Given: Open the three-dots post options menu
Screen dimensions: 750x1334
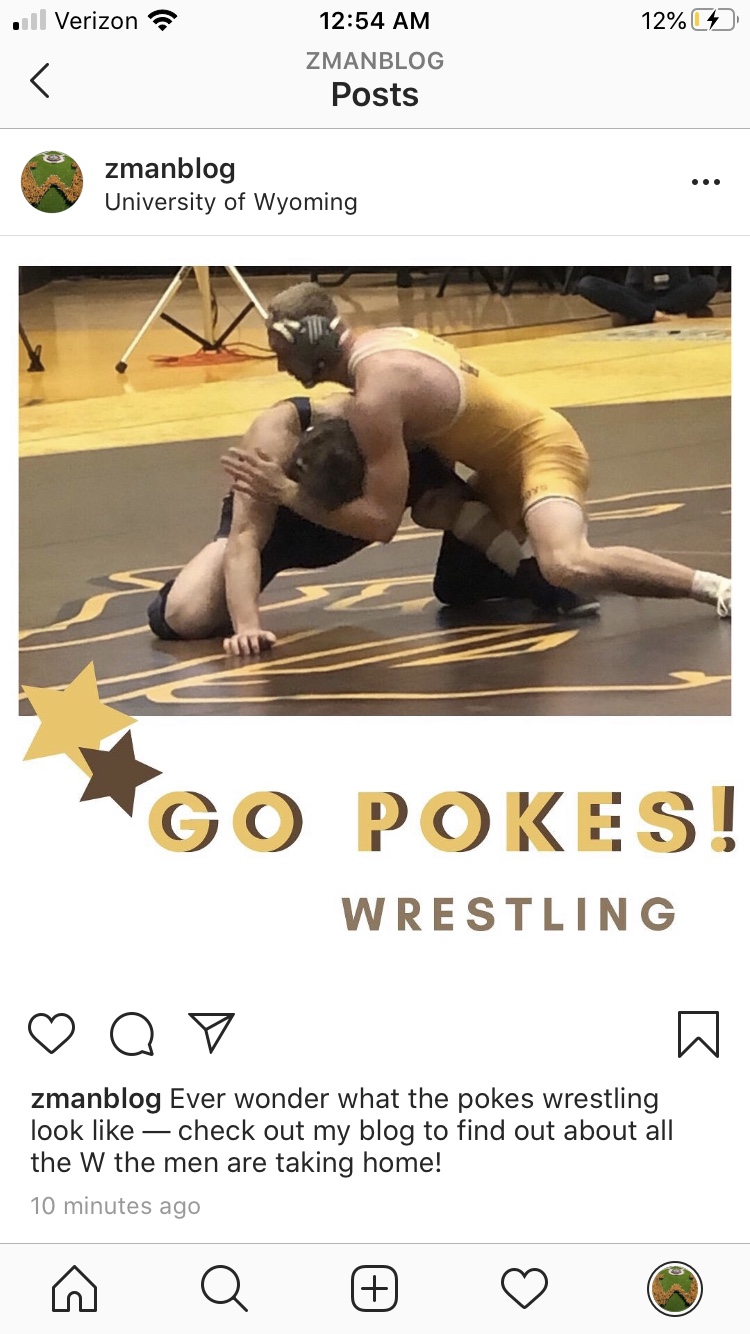Looking at the screenshot, I should [x=705, y=182].
